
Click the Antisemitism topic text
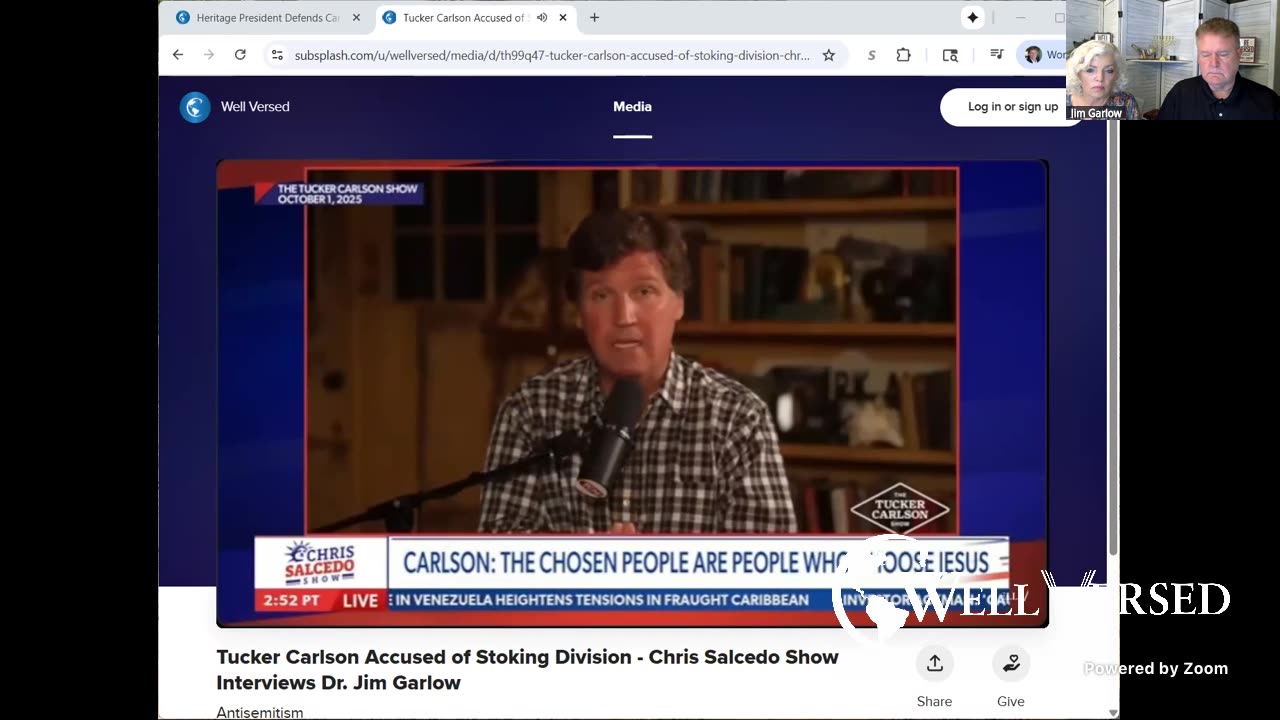point(260,712)
